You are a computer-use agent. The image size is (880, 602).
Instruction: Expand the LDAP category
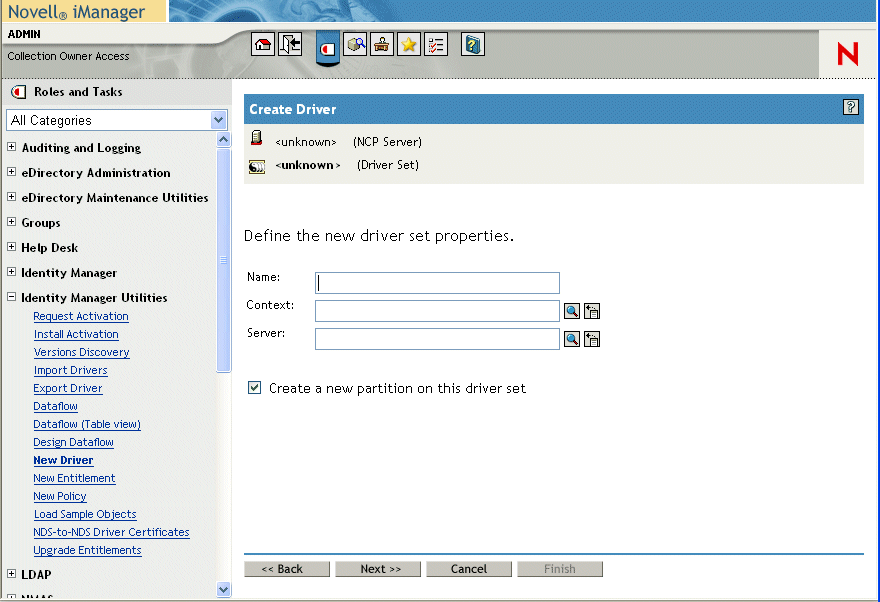click(10, 574)
